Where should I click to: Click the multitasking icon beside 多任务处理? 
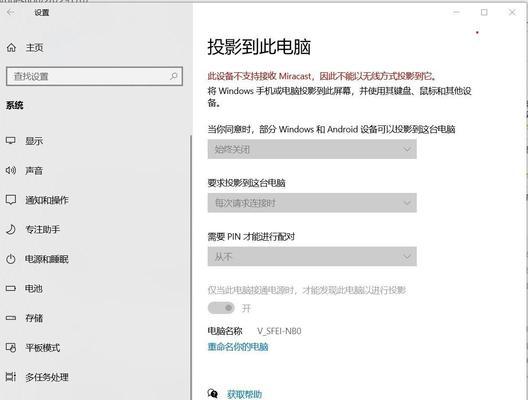[11, 377]
